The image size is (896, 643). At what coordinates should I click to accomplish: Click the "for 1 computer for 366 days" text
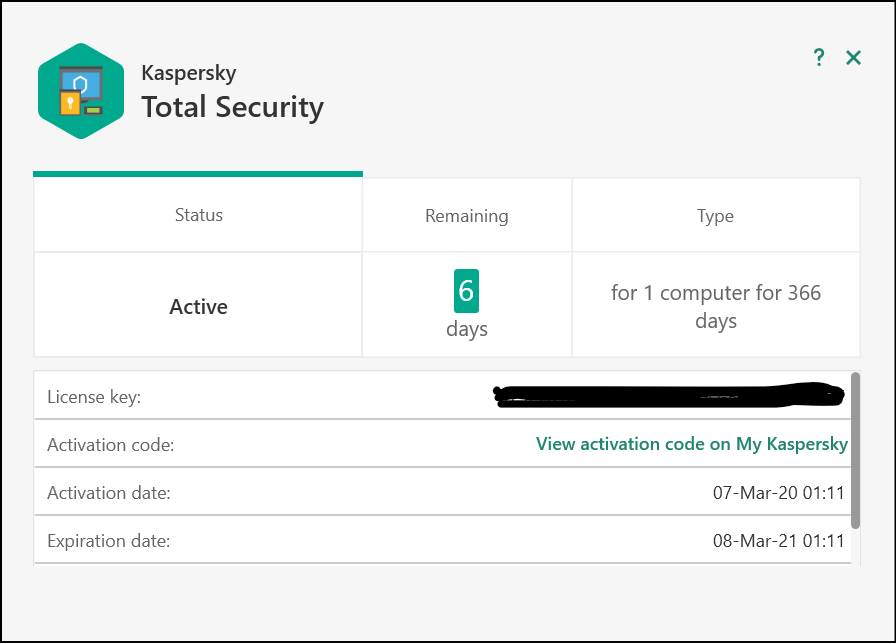pyautogui.click(x=716, y=307)
